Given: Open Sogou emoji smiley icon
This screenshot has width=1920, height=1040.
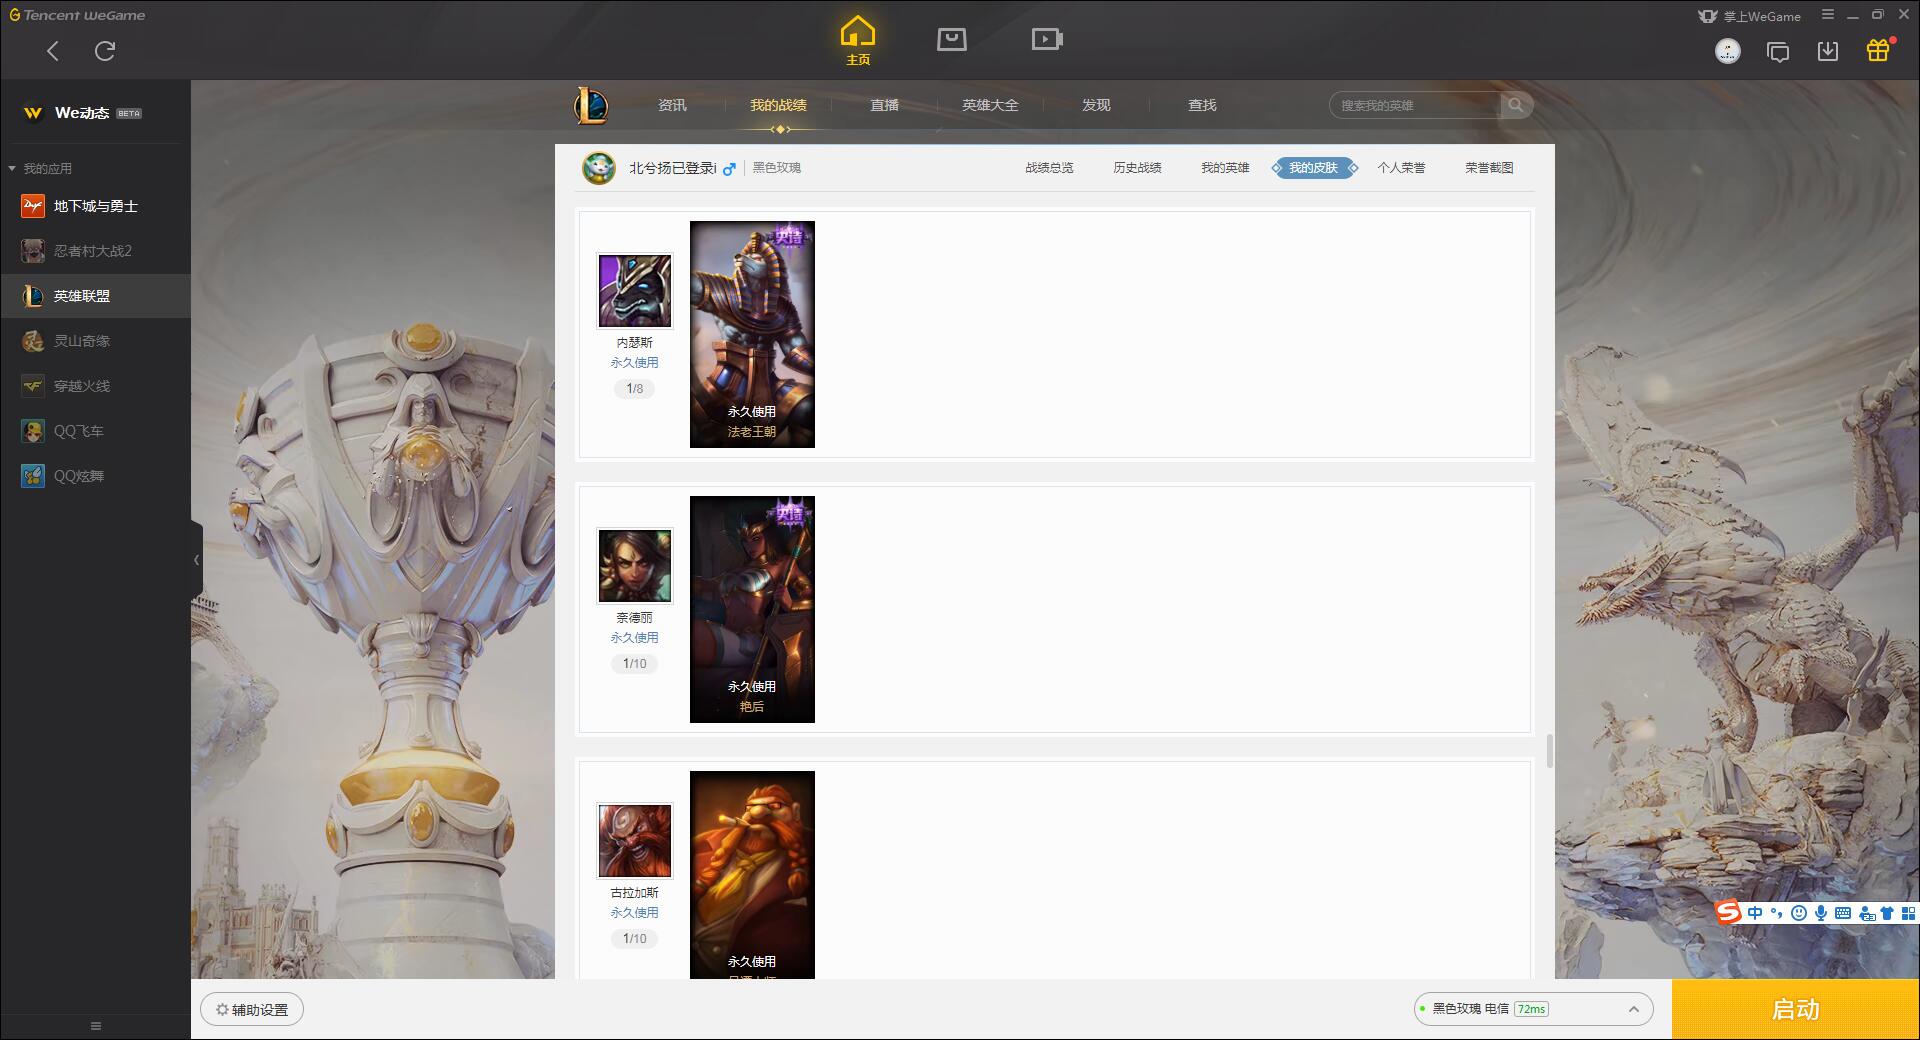Looking at the screenshot, I should (1799, 913).
